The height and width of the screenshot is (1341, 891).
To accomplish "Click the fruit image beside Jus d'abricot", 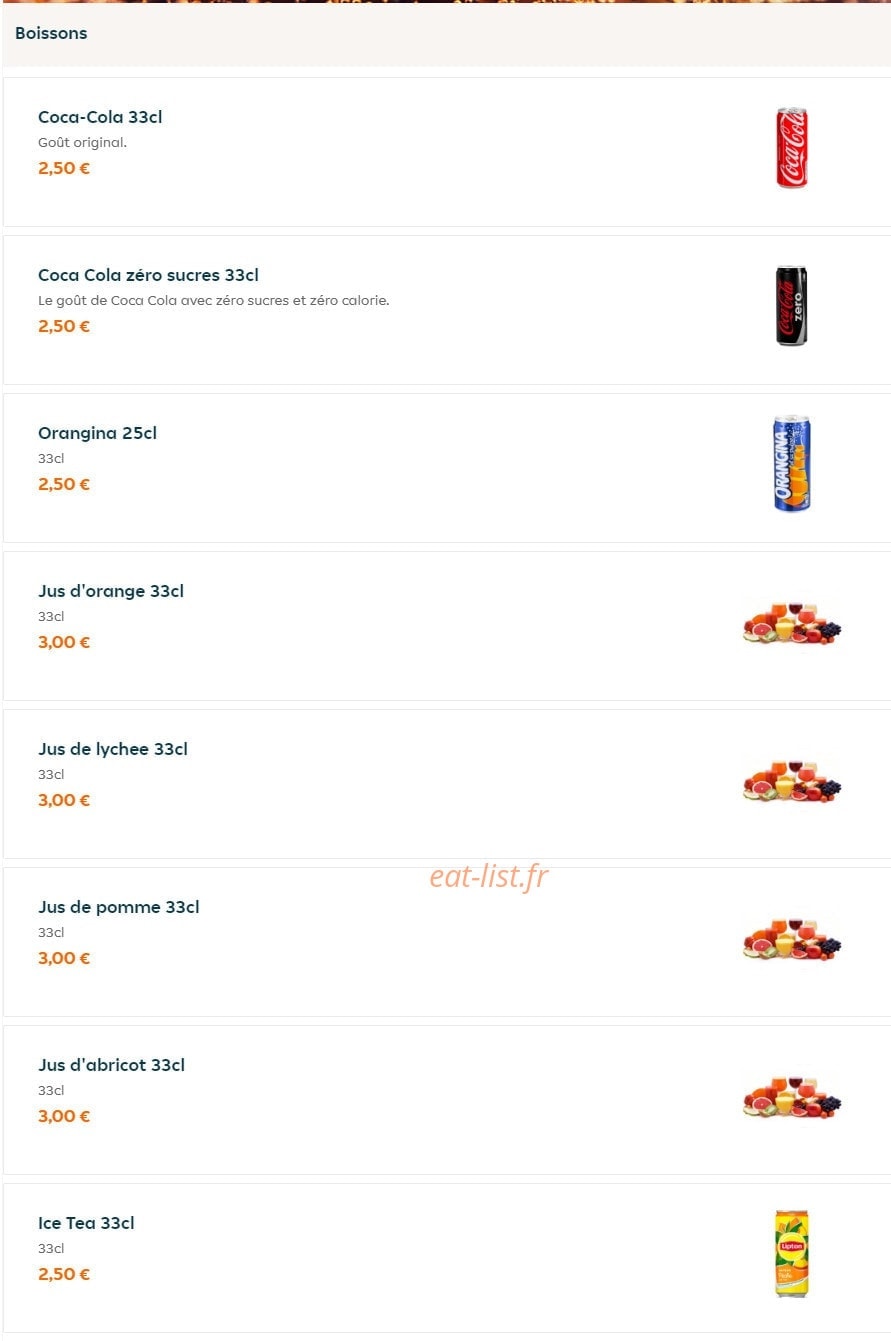I will 792,1097.
